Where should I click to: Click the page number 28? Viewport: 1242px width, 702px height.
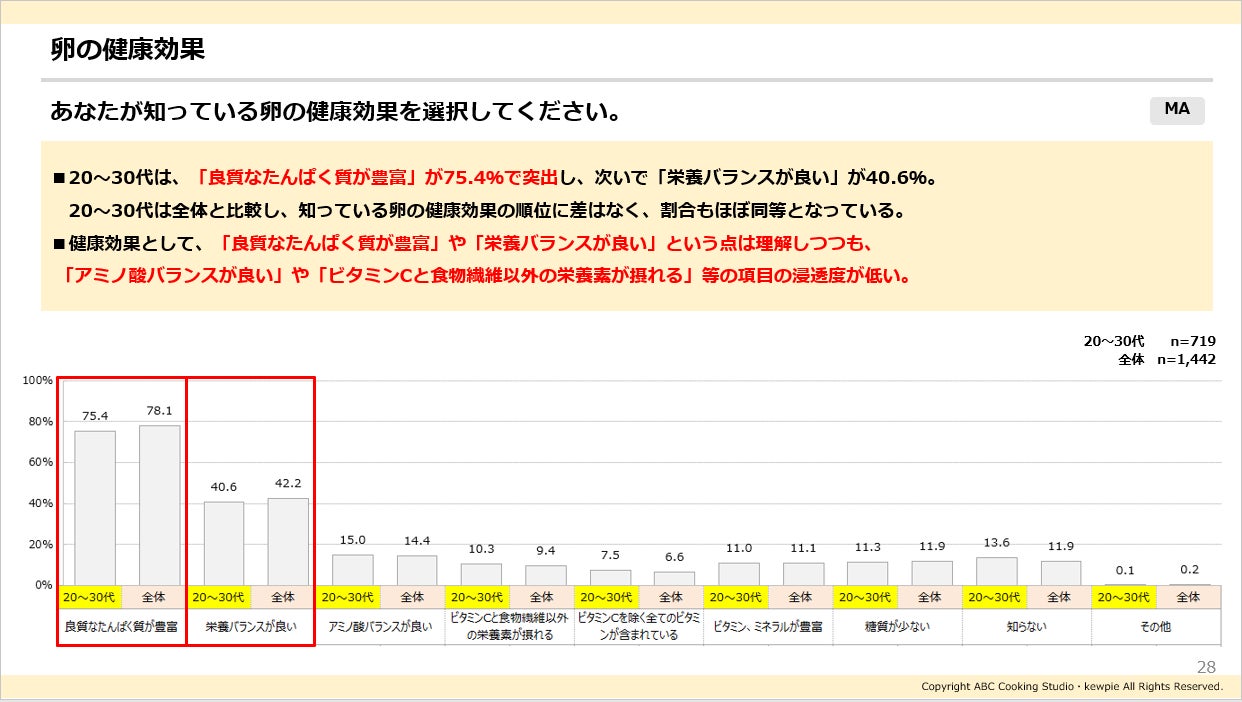[x=1206, y=667]
